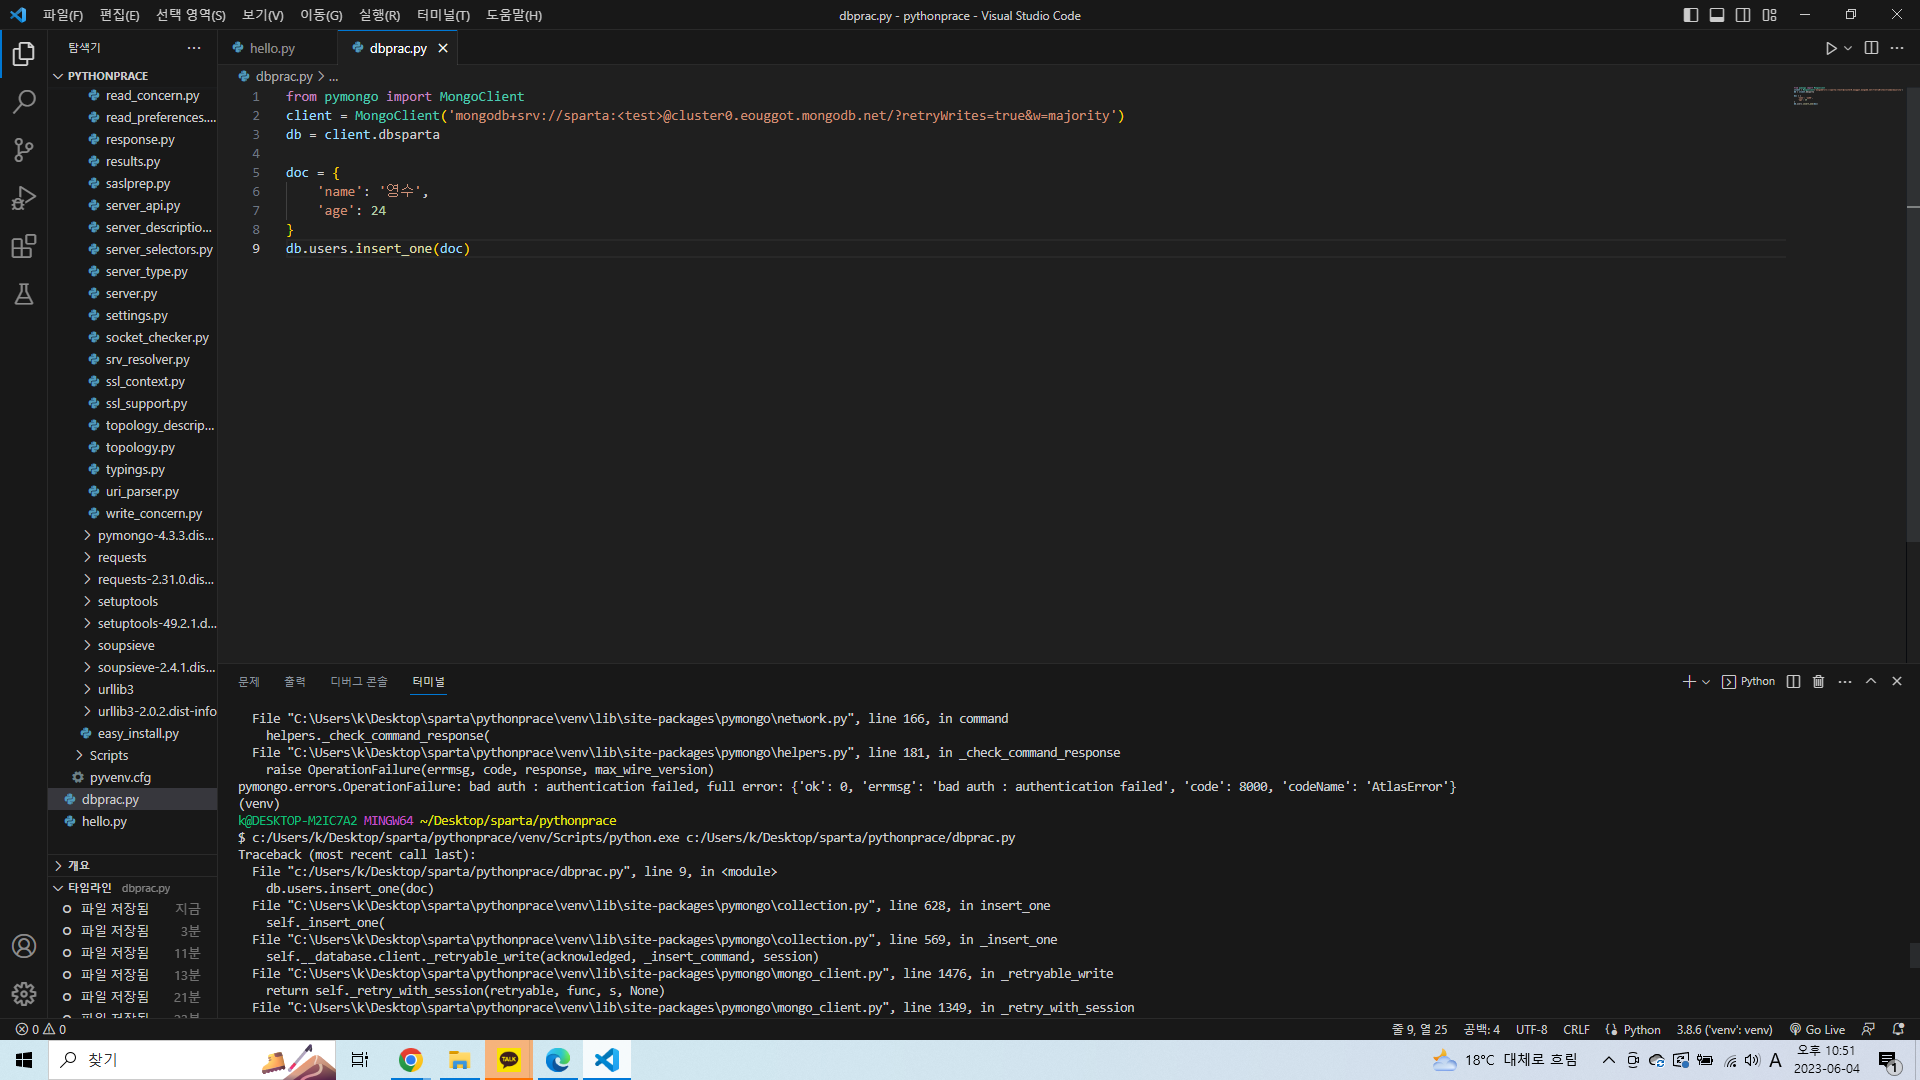Expand the urllib3 folder

[x=133, y=690]
